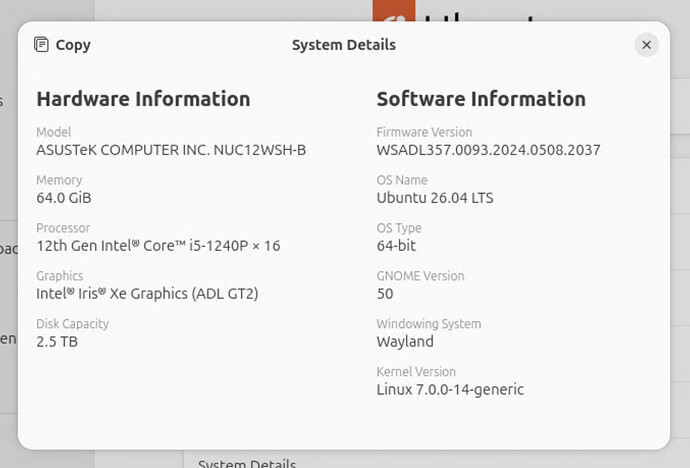Select the System Details dialog title
Viewport: 690px width, 468px height.
pos(344,45)
